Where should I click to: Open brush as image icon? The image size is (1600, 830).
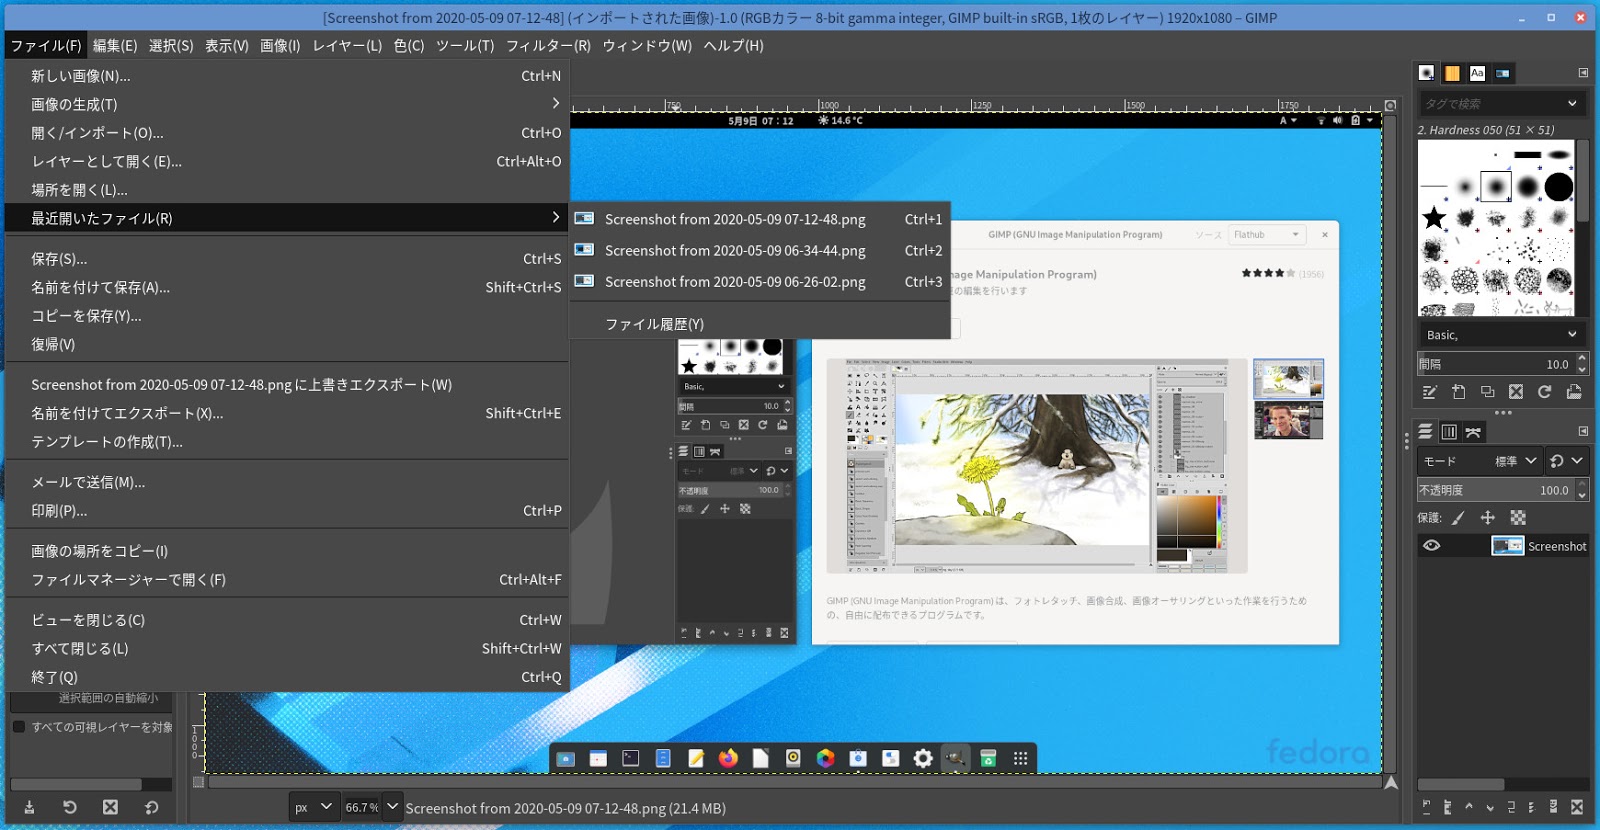(x=1574, y=392)
